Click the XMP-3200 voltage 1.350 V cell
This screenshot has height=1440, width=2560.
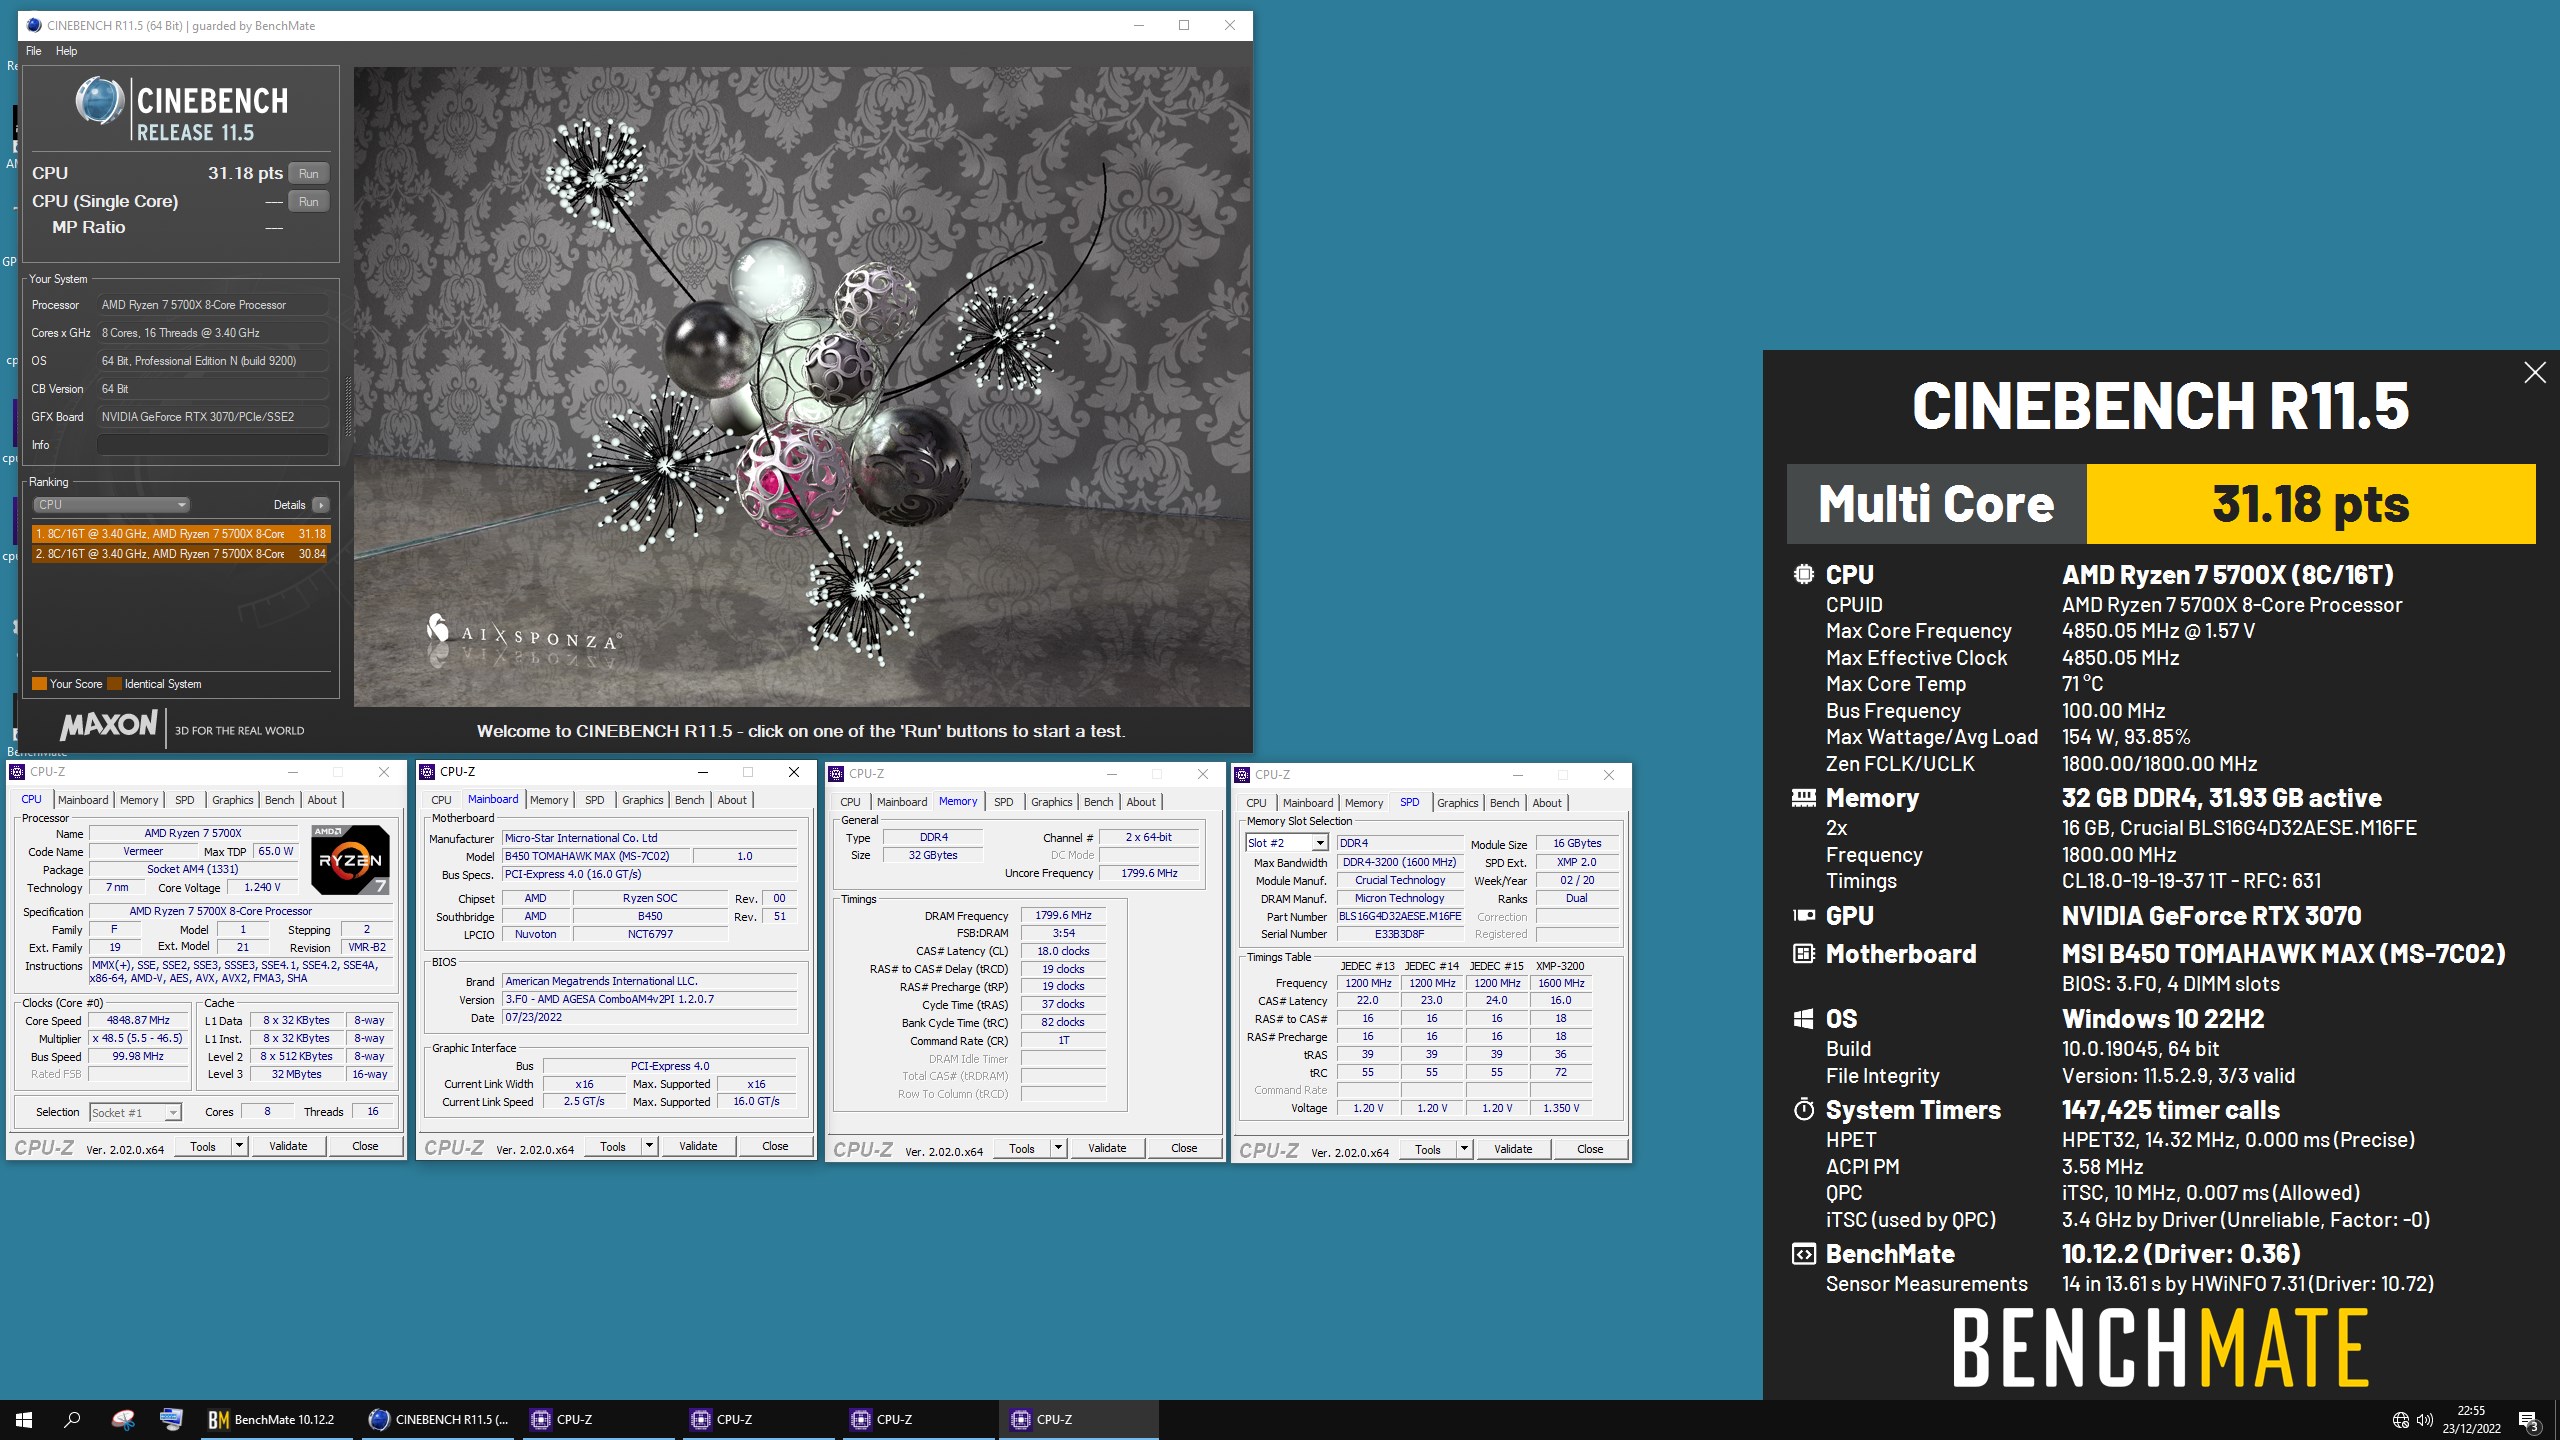tap(1561, 1108)
